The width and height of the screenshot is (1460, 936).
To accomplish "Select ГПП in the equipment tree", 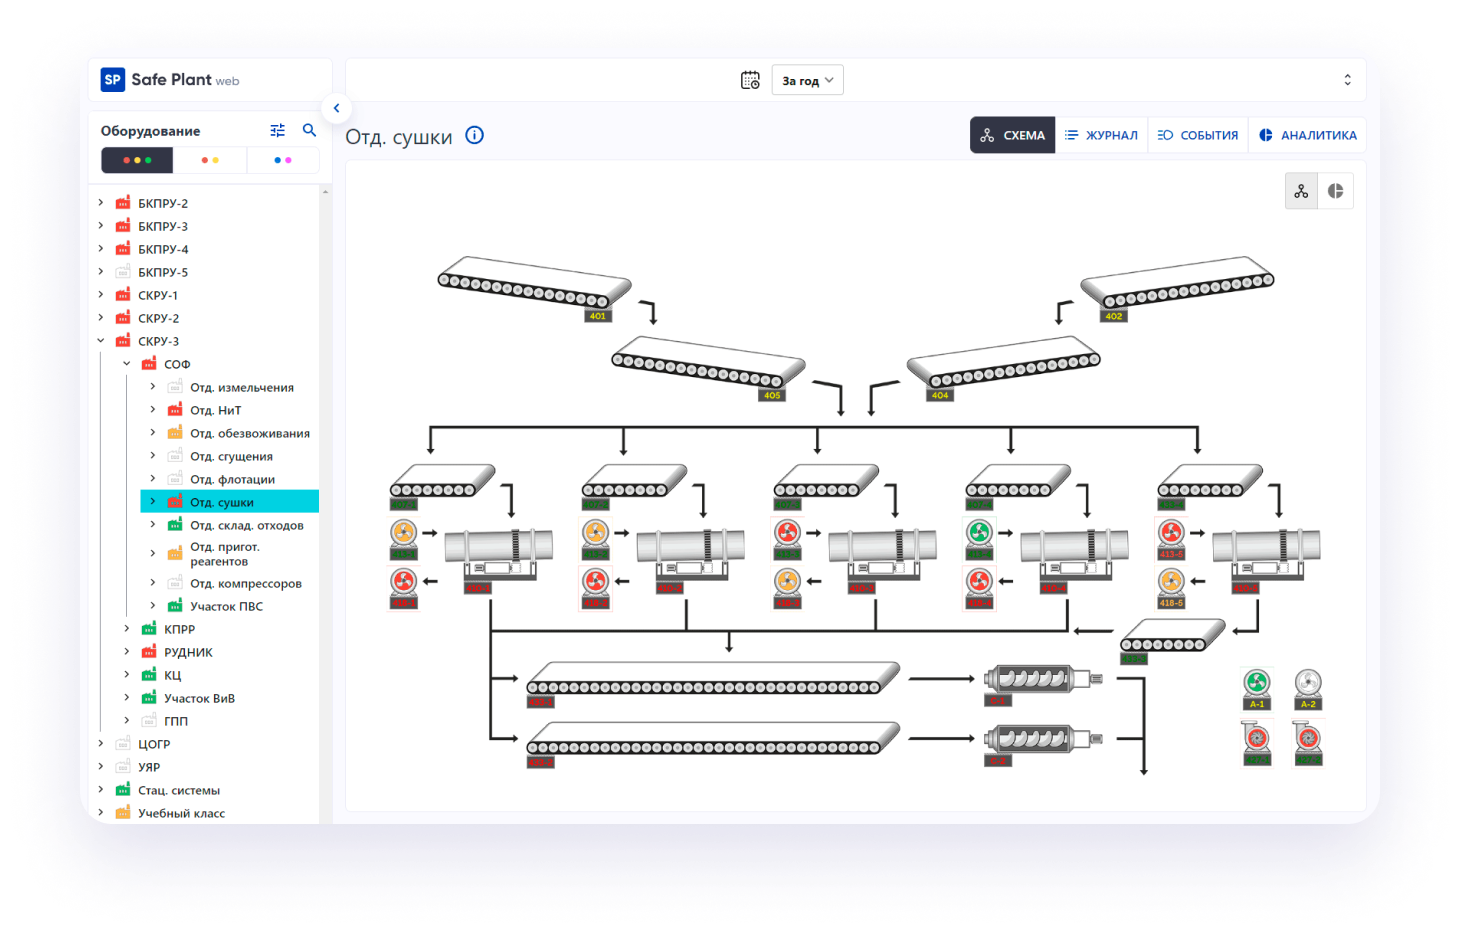I will coord(176,721).
